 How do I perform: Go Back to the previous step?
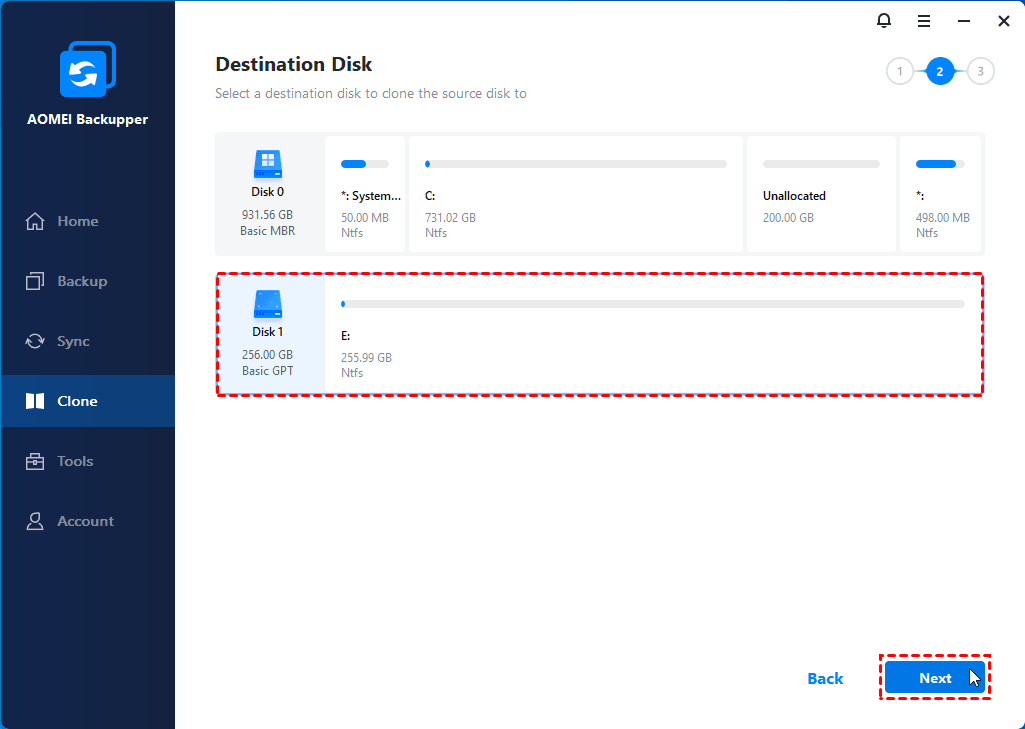coord(825,678)
